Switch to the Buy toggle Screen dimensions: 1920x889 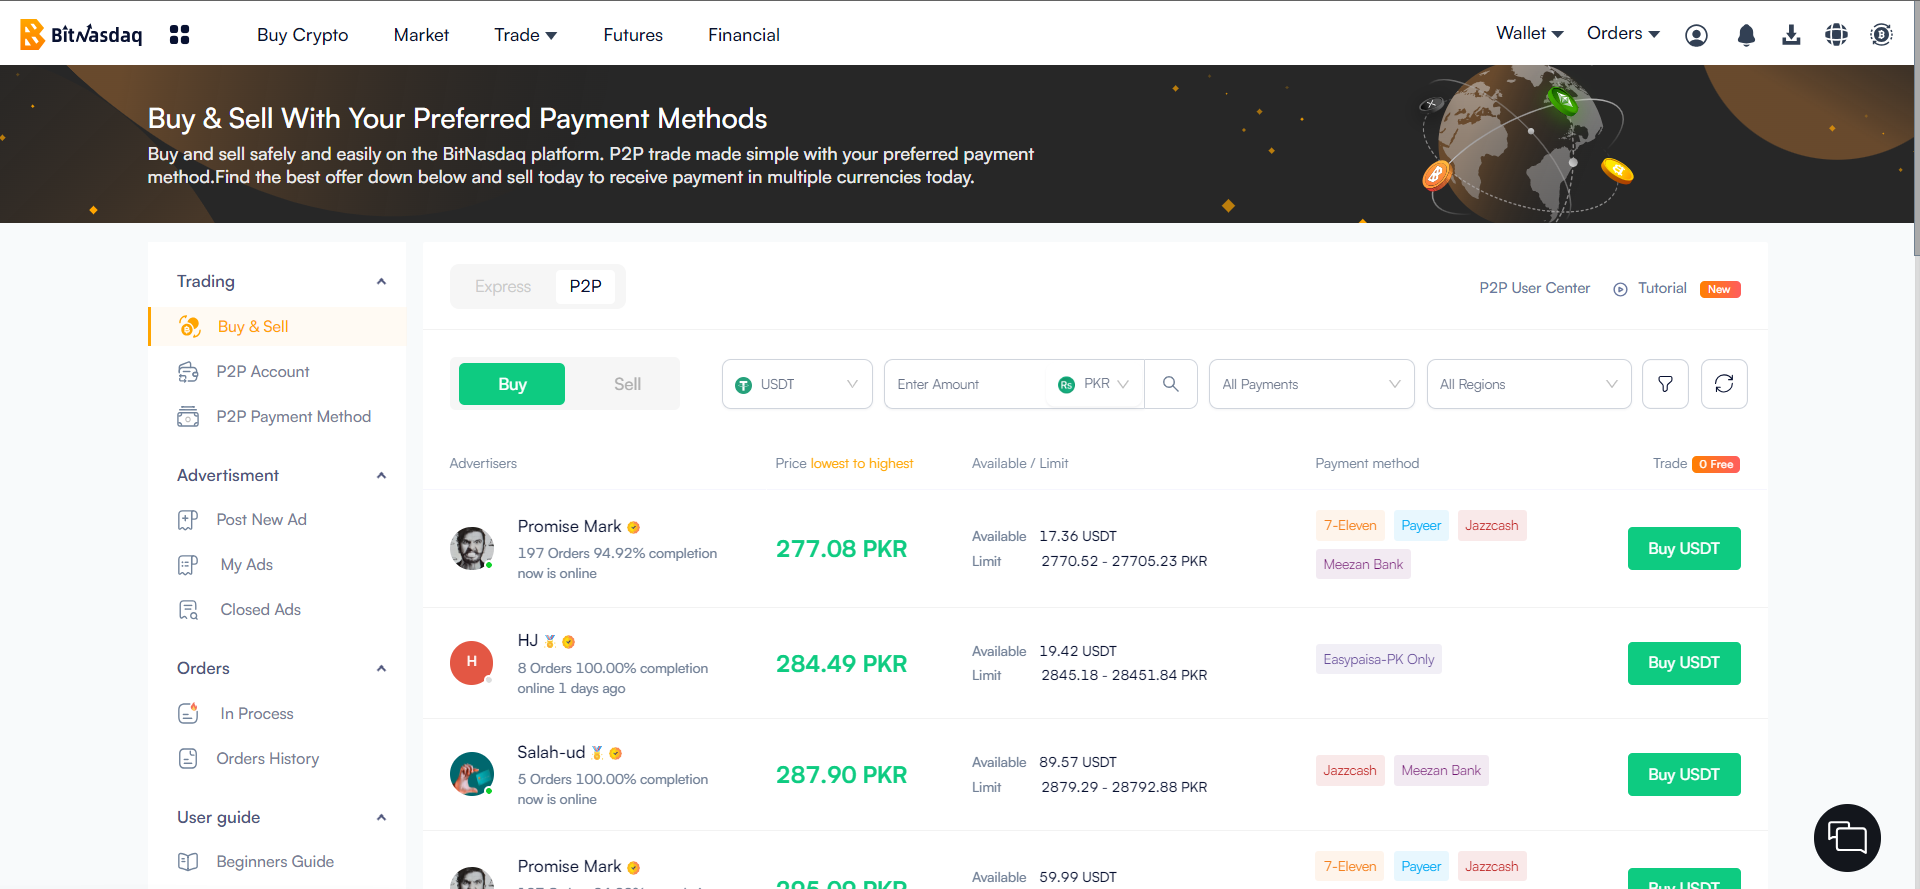point(512,384)
